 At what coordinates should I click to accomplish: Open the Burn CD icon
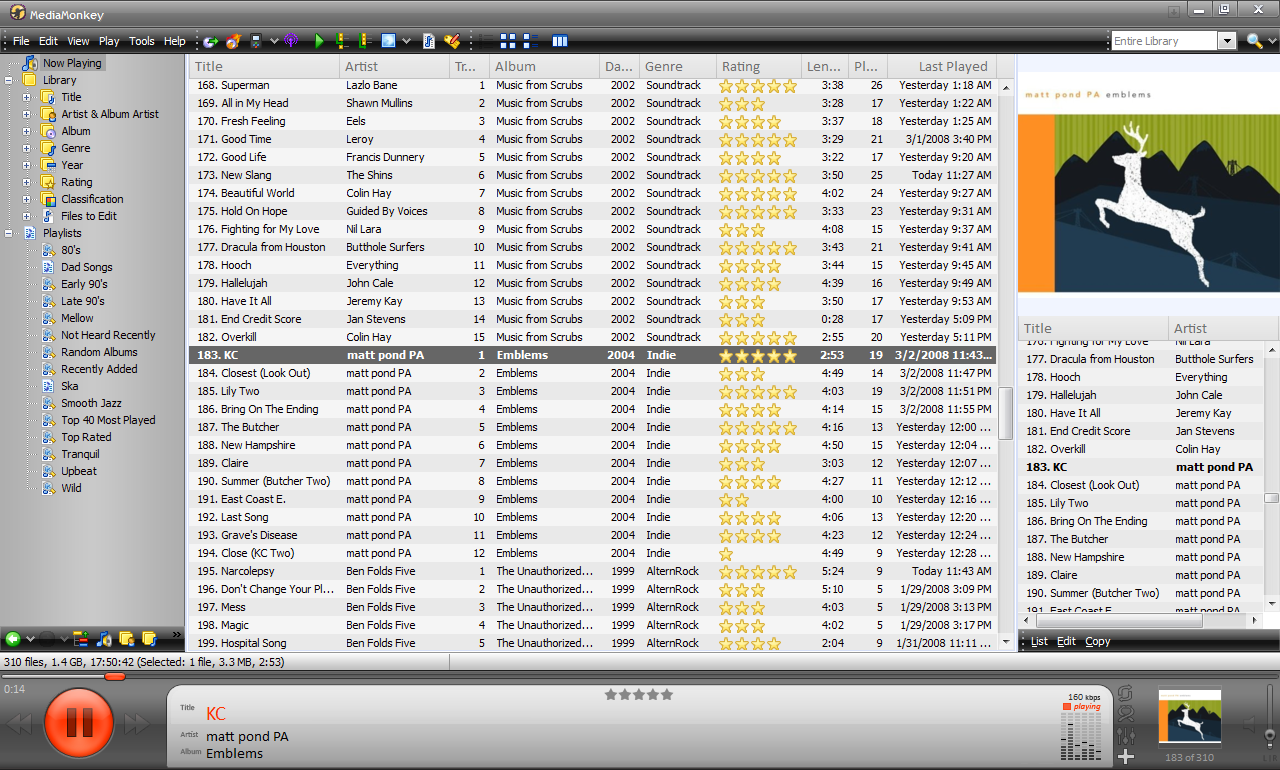(231, 41)
